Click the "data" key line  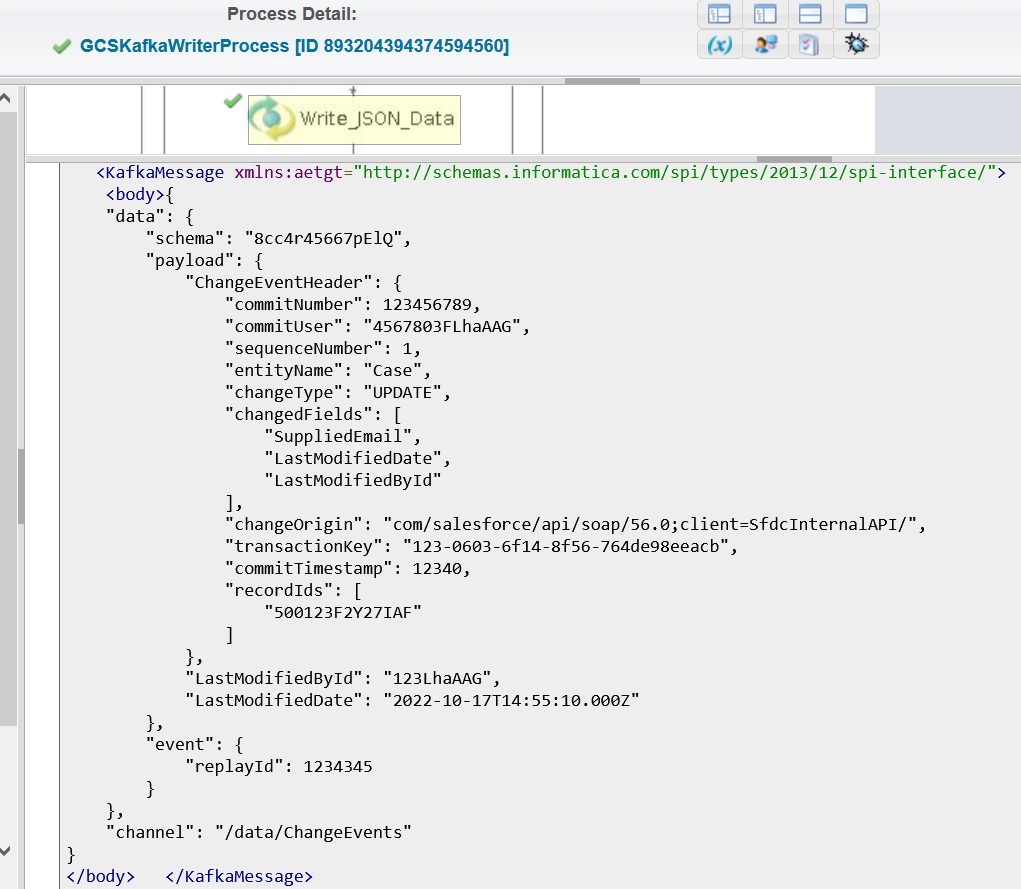[x=150, y=216]
